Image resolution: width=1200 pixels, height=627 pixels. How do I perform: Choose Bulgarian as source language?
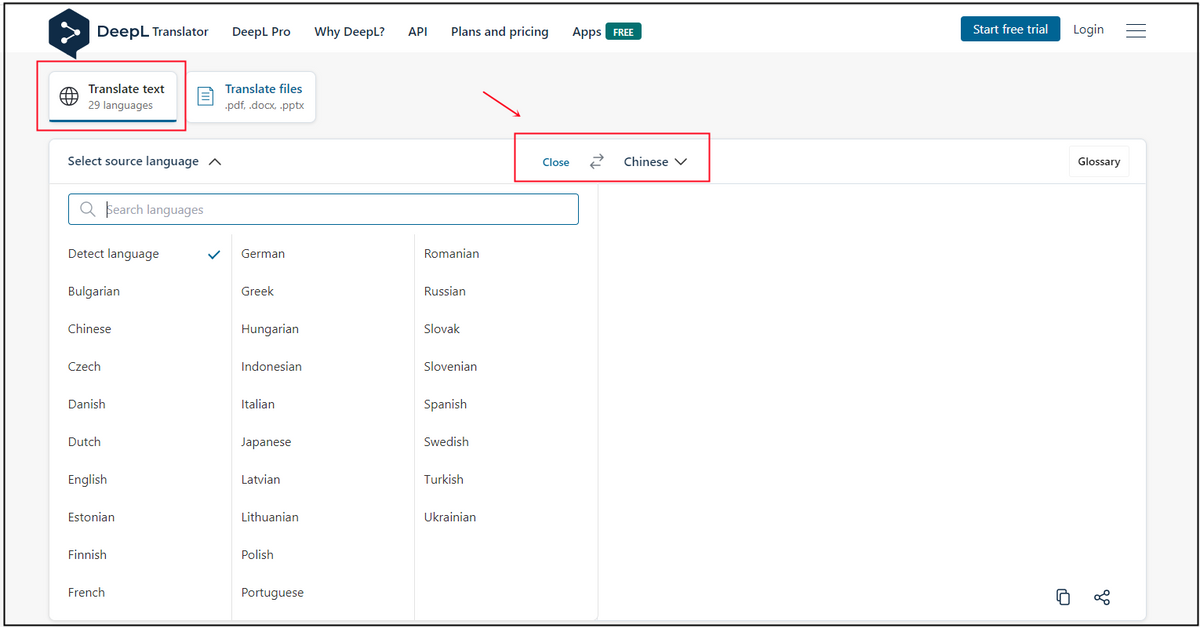click(94, 291)
